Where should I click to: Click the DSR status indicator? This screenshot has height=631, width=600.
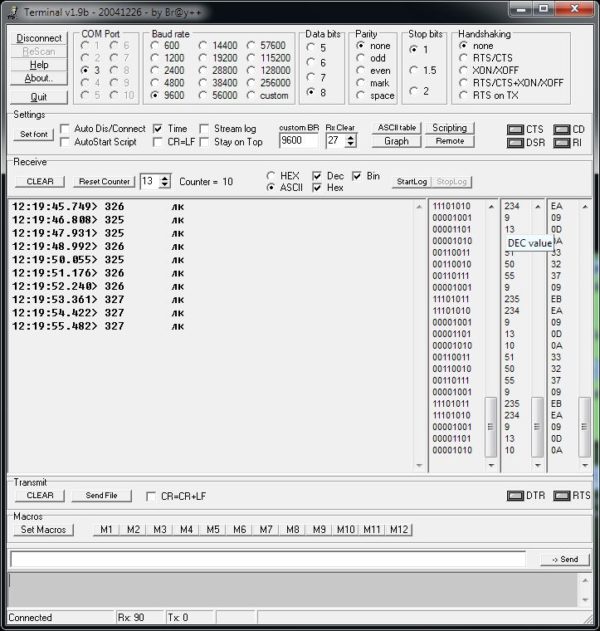516,142
